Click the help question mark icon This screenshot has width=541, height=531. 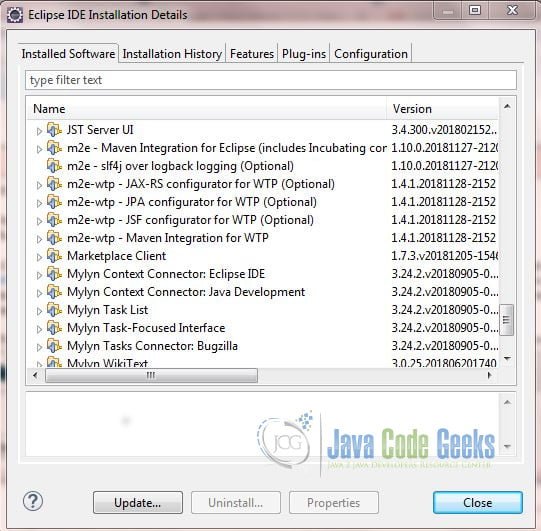pos(33,501)
